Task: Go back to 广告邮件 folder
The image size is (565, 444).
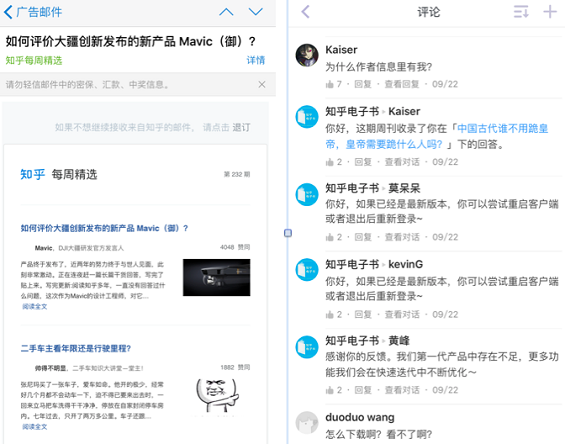Action: [x=33, y=12]
